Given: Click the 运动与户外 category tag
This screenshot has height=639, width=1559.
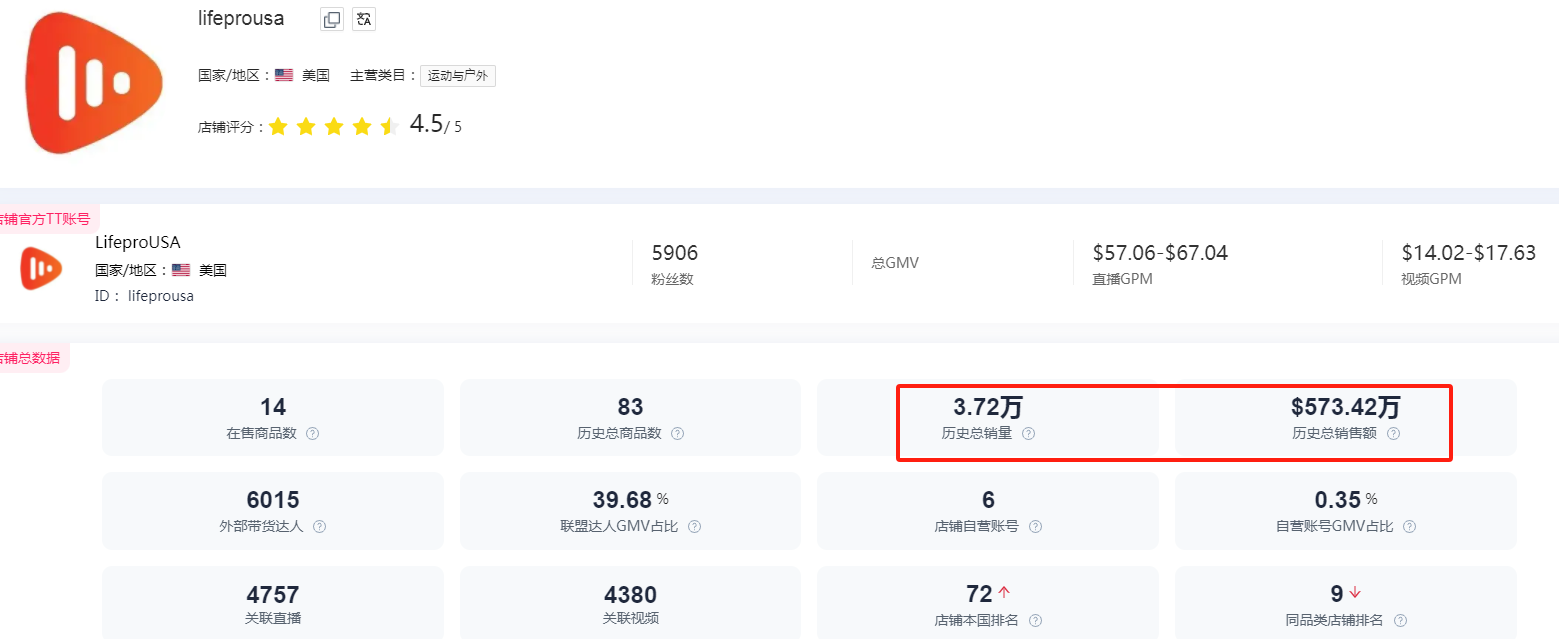Looking at the screenshot, I should point(458,76).
